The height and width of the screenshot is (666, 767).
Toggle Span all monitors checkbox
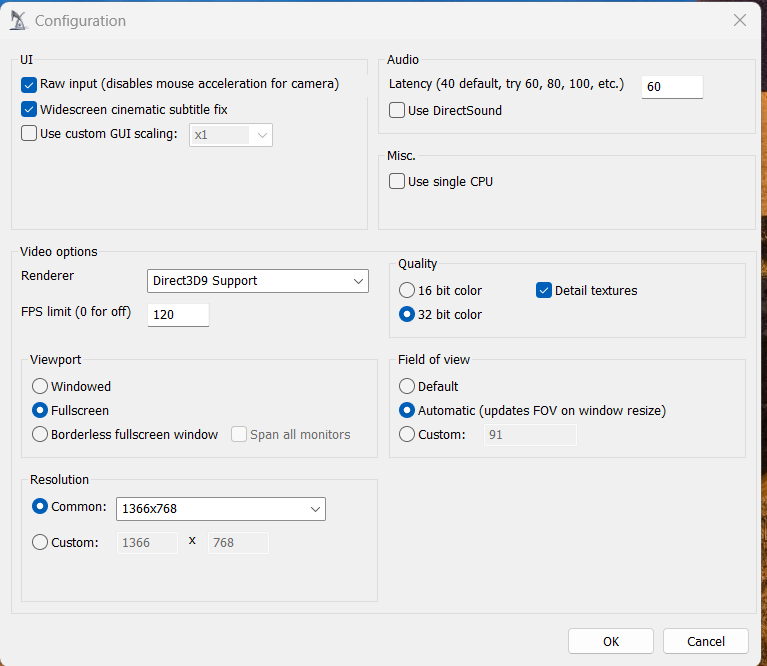point(239,434)
